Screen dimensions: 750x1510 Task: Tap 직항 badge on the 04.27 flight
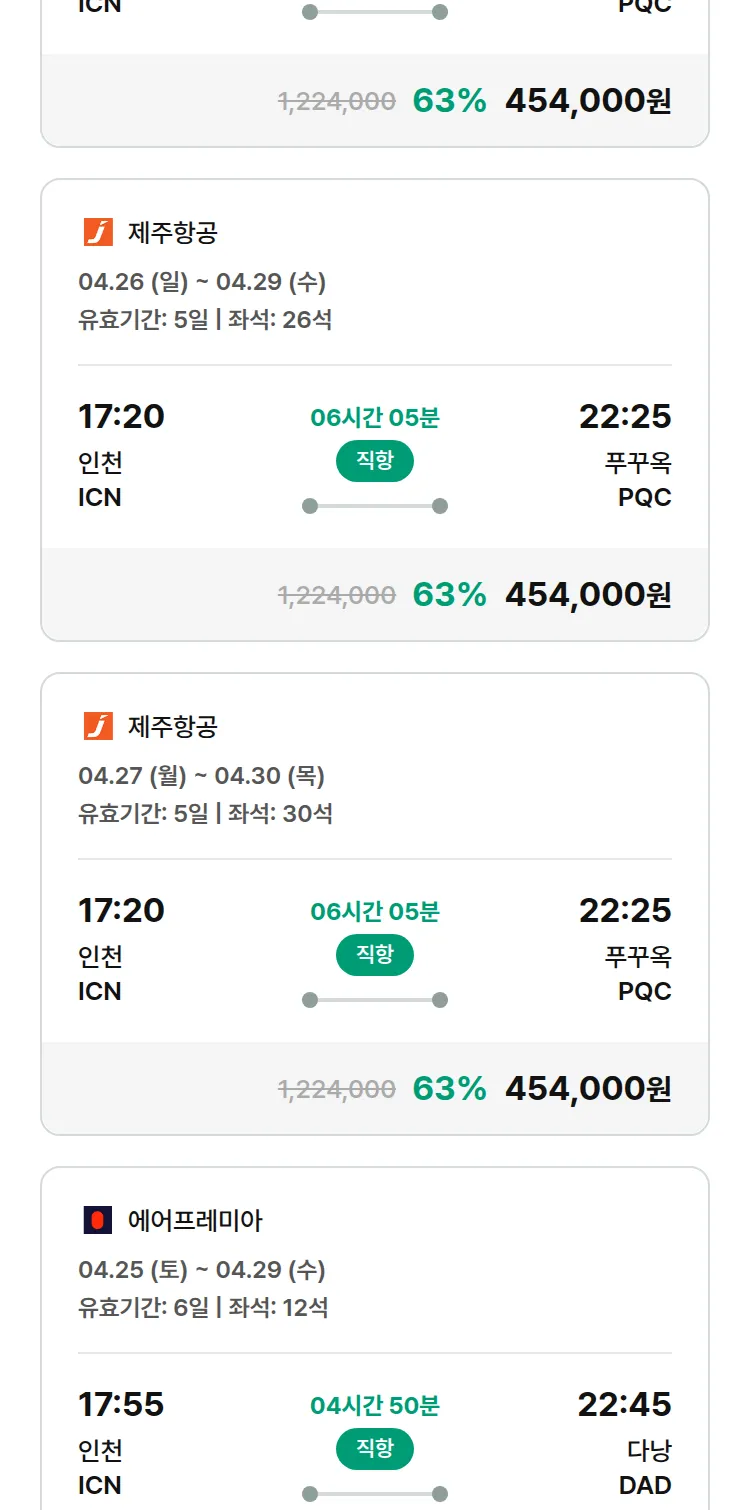(x=375, y=955)
